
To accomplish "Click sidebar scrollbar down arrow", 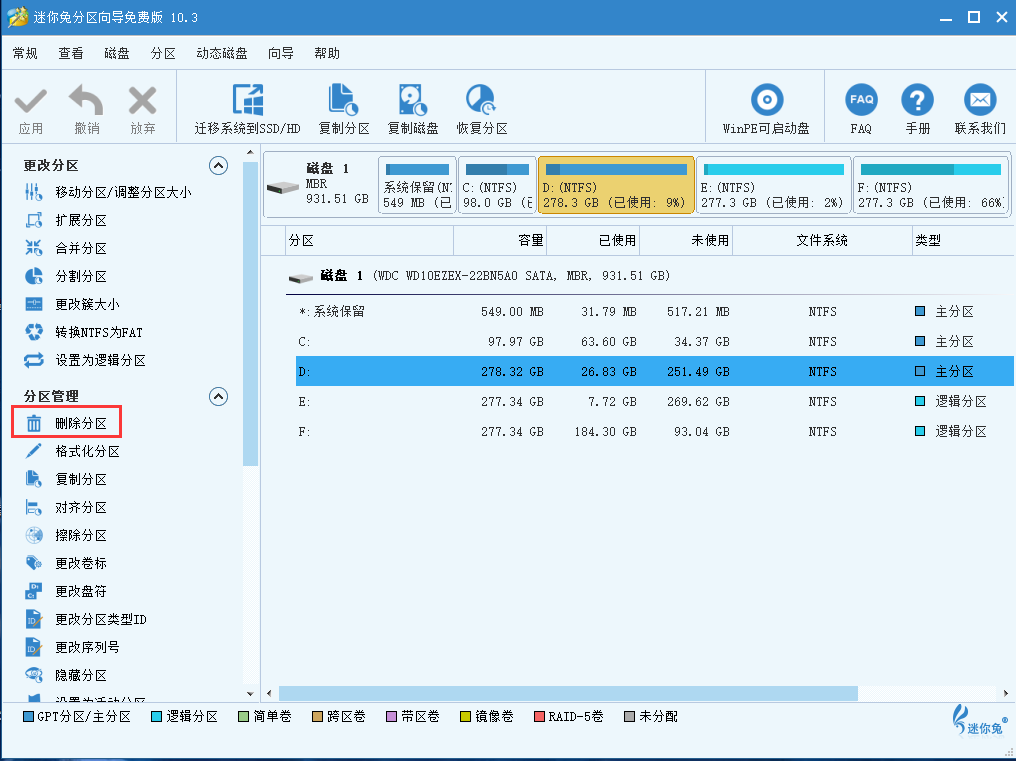I will point(250,693).
